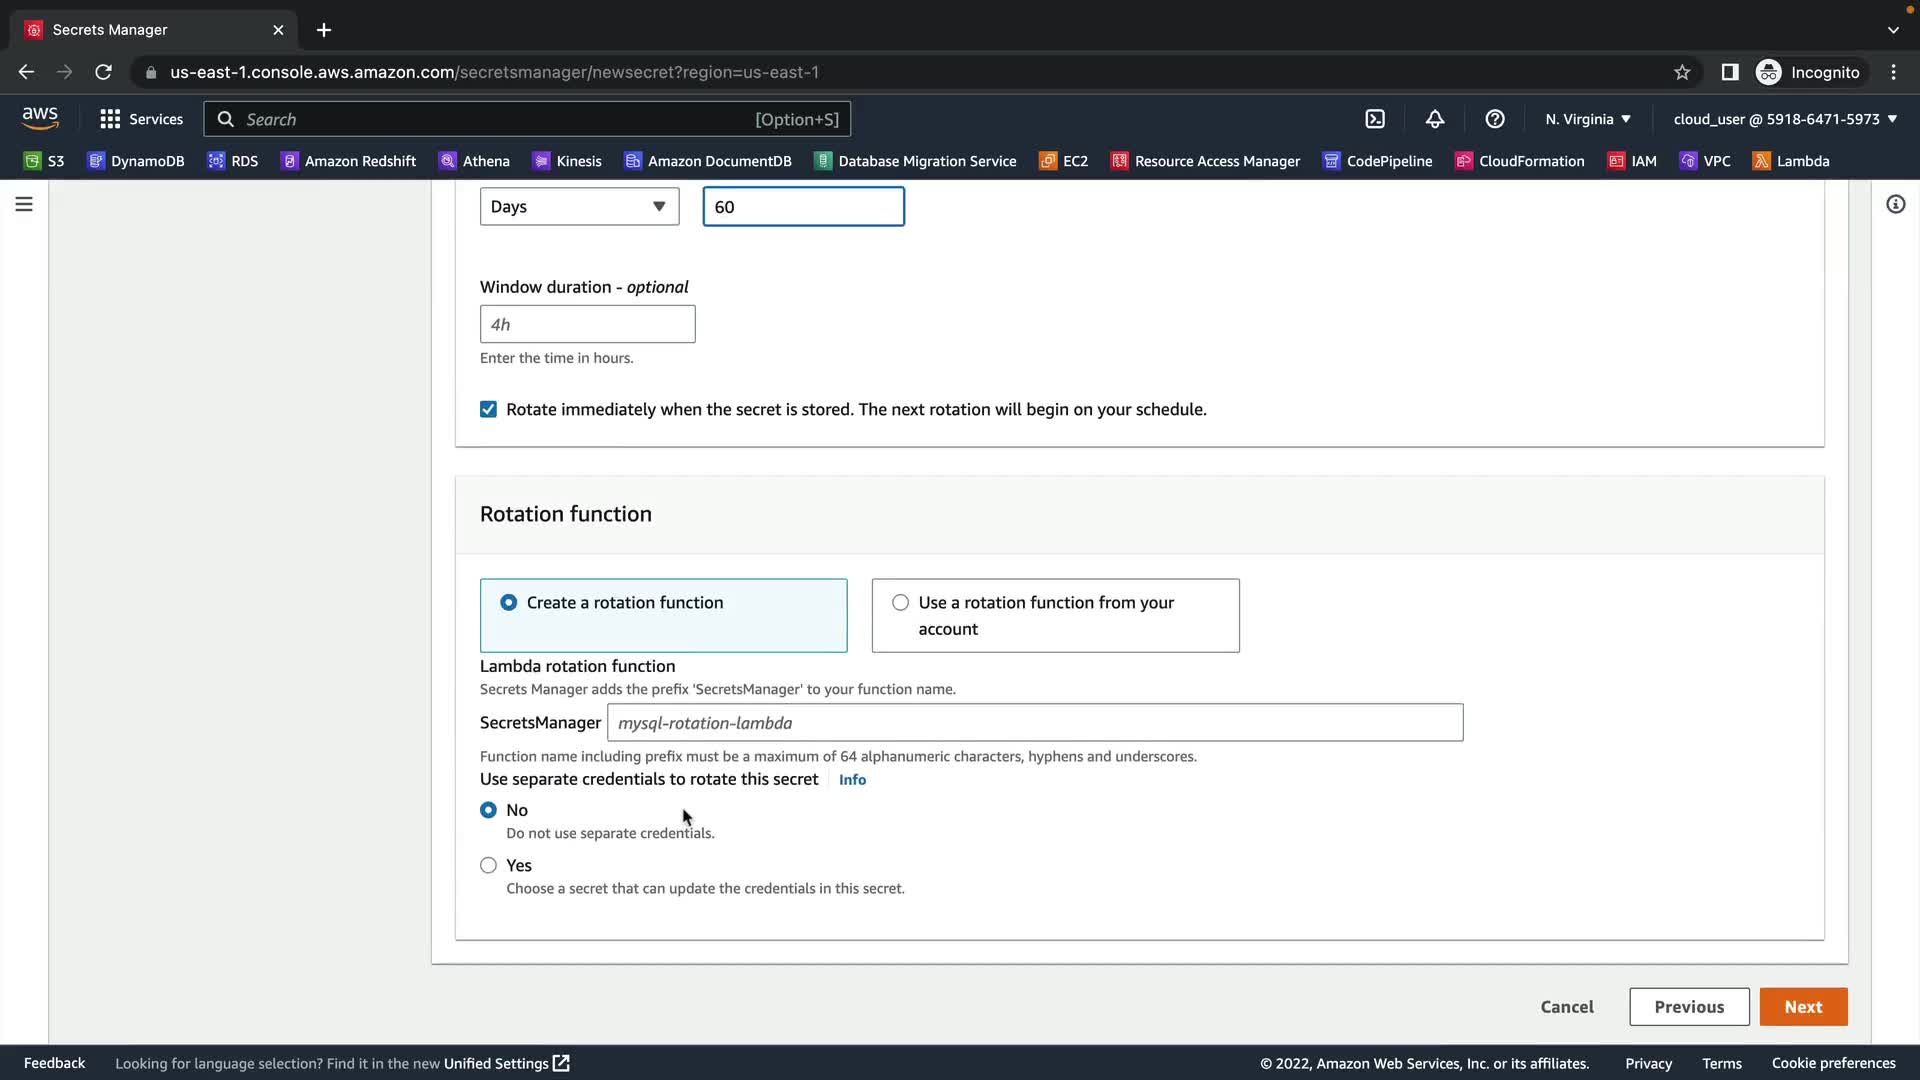The height and width of the screenshot is (1080, 1920).
Task: Select Use a rotation function from your account
Action: tap(901, 603)
